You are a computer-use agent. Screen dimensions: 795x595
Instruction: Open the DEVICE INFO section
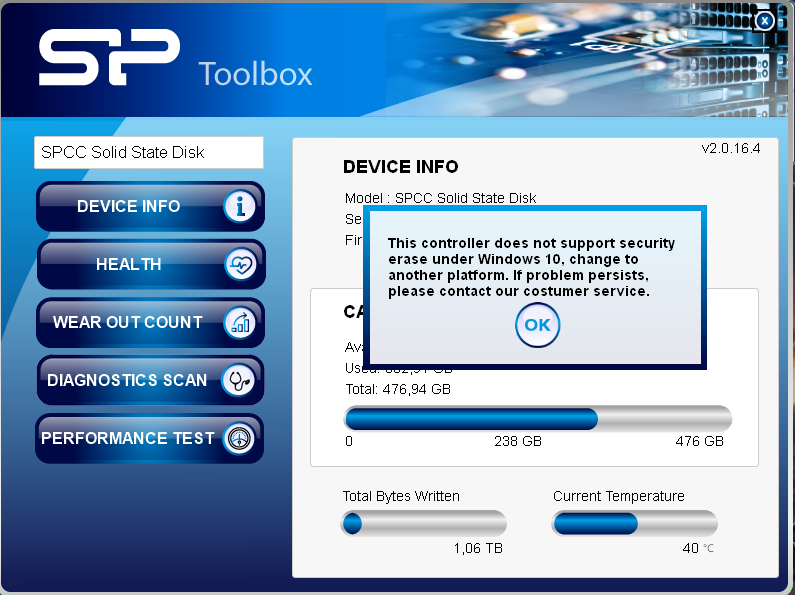click(150, 206)
